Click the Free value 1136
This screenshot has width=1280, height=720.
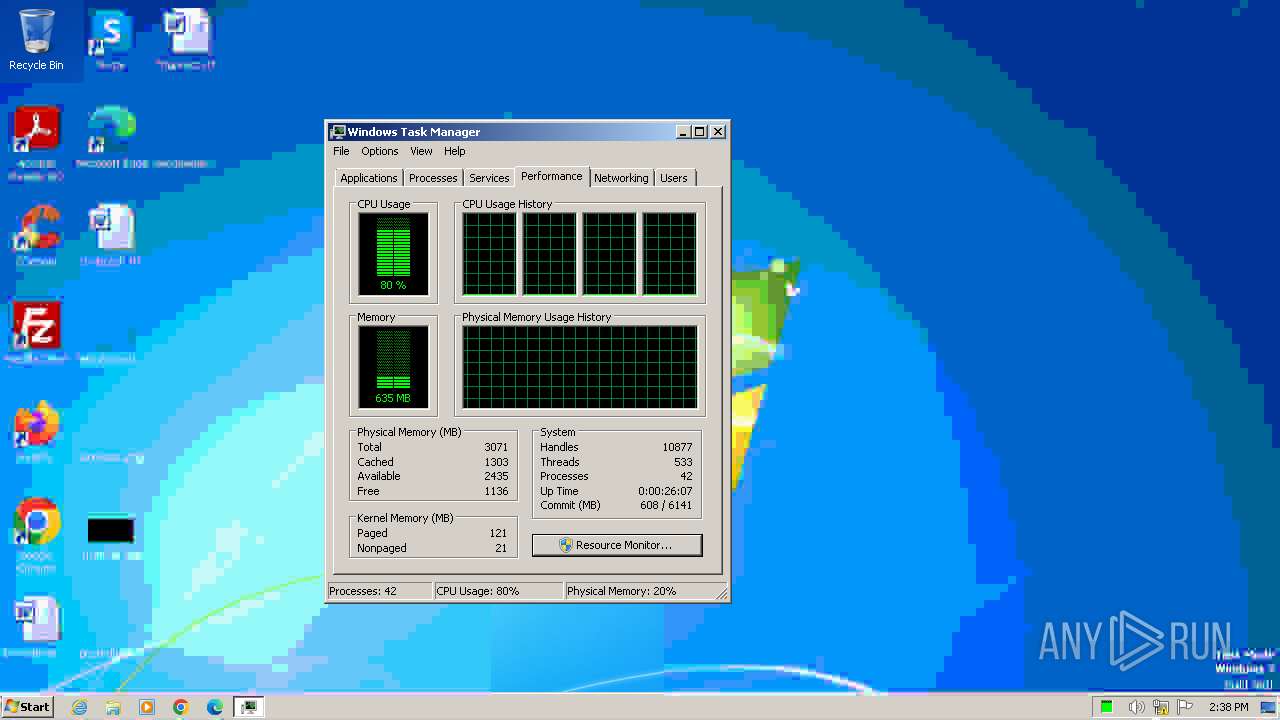point(496,491)
